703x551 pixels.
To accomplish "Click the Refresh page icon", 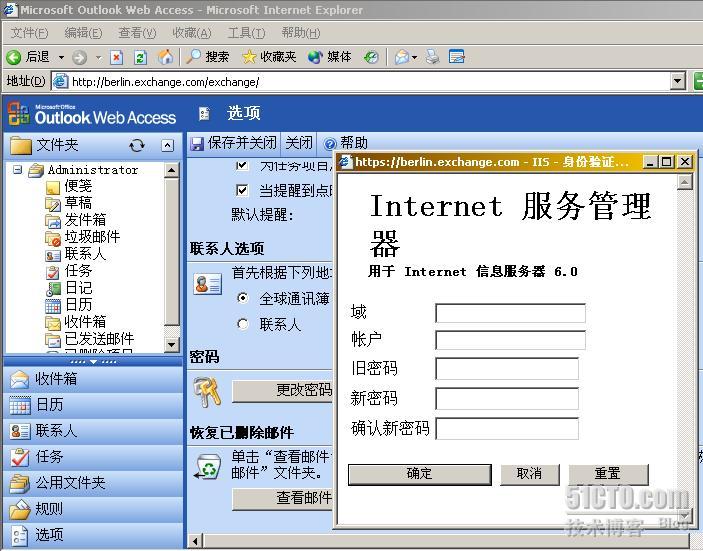I will pos(141,57).
